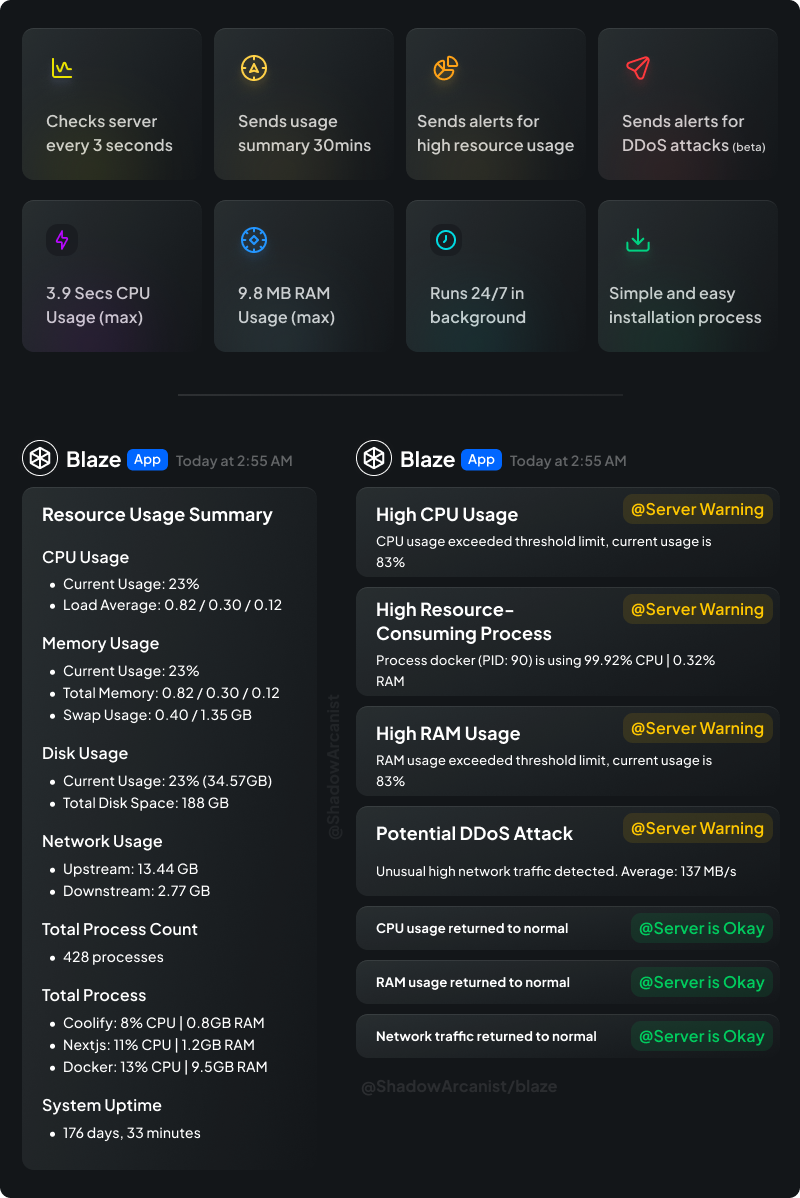Click 'Coolify: 8% CPU | 0.8GB RAM' line

164,1023
